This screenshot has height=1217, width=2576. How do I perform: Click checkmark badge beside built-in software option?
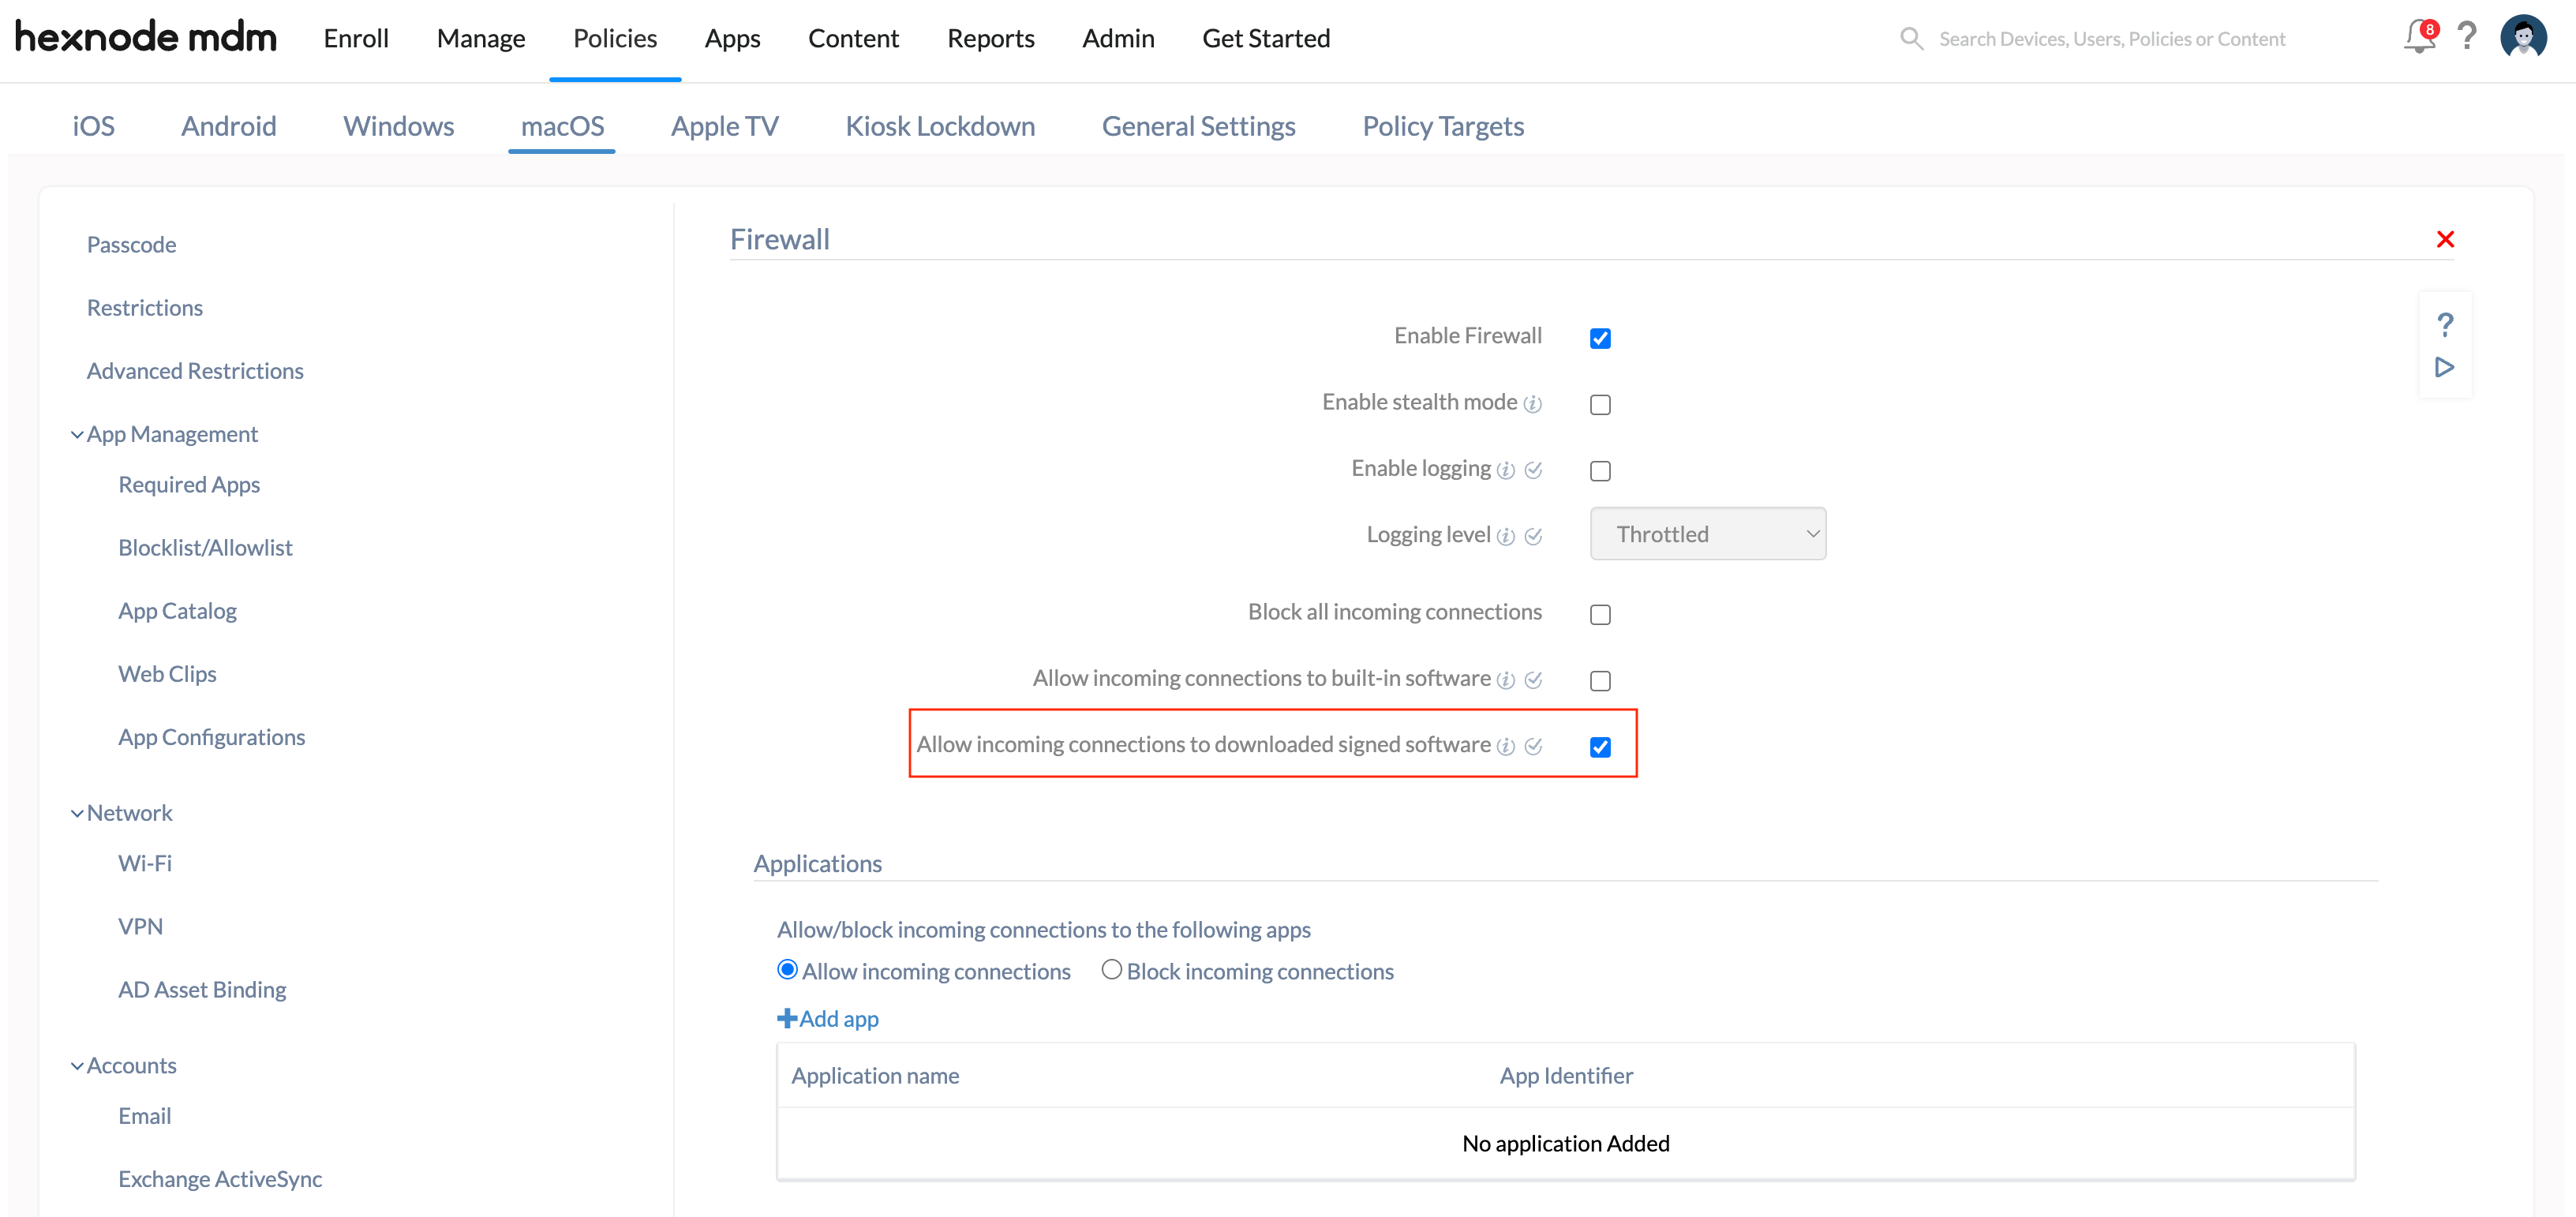(x=1533, y=680)
